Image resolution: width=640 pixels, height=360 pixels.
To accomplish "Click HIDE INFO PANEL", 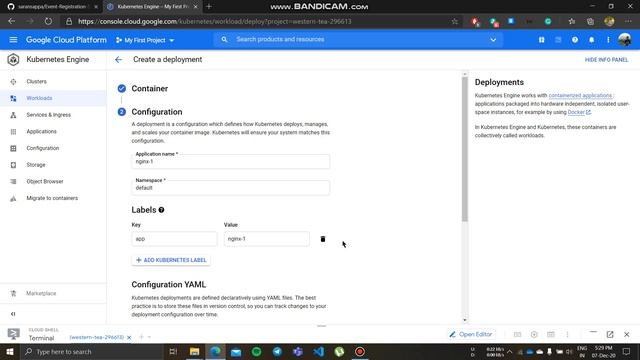I will [606, 60].
